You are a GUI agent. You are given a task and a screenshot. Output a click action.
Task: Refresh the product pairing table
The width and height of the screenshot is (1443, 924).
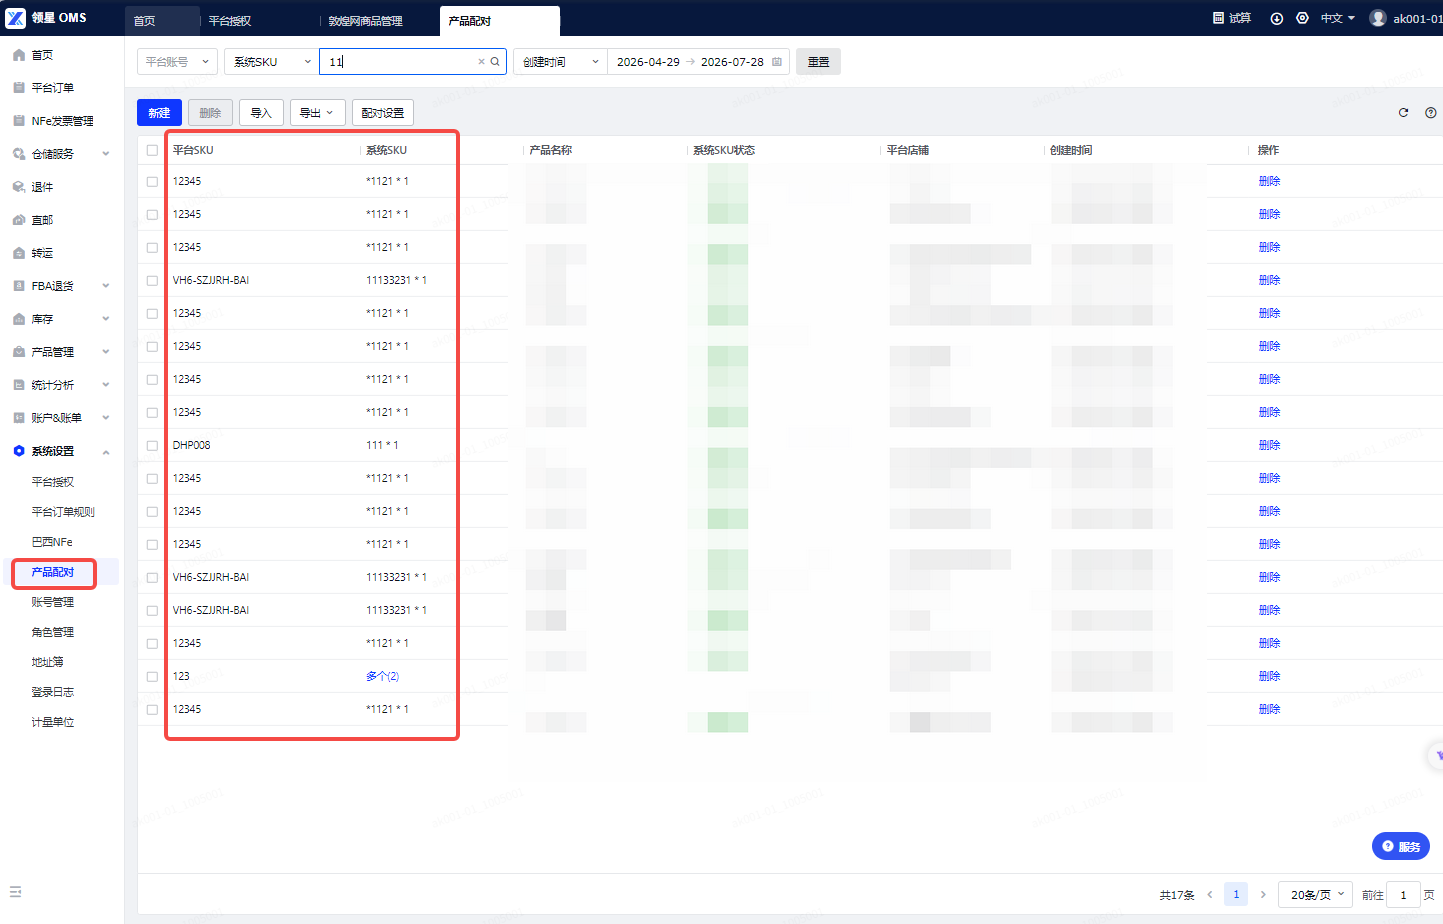pyautogui.click(x=1403, y=113)
